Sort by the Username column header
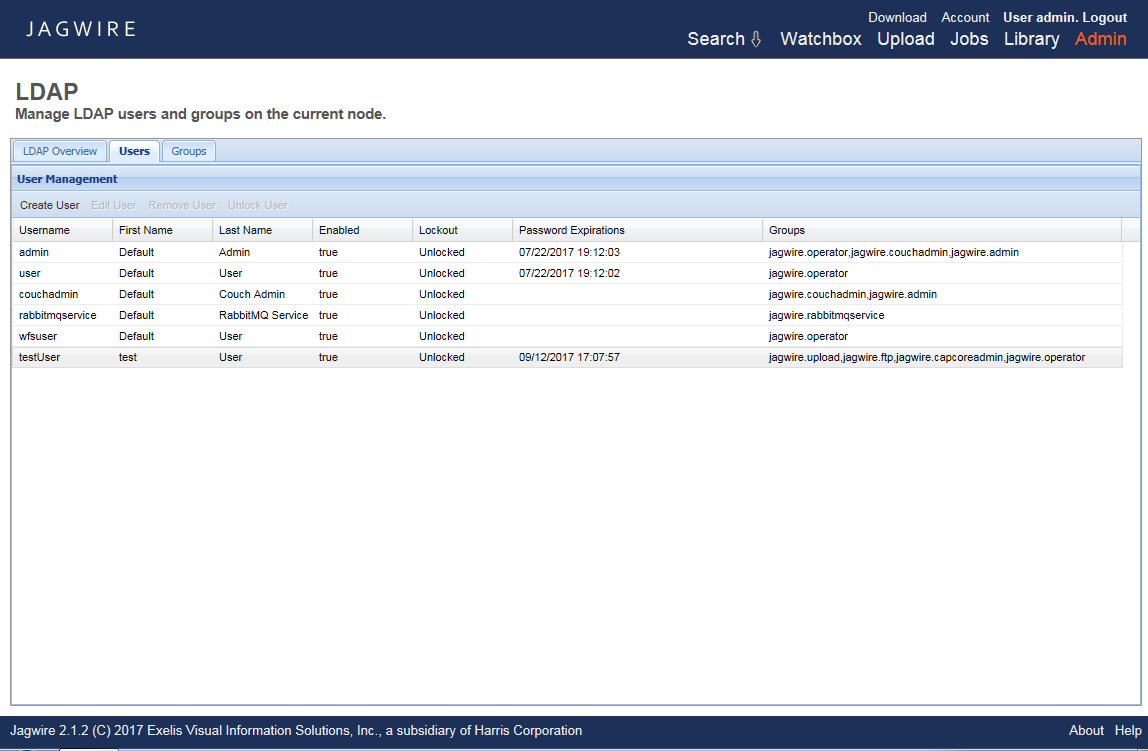Viewport: 1148px width, 751px height. tap(45, 230)
